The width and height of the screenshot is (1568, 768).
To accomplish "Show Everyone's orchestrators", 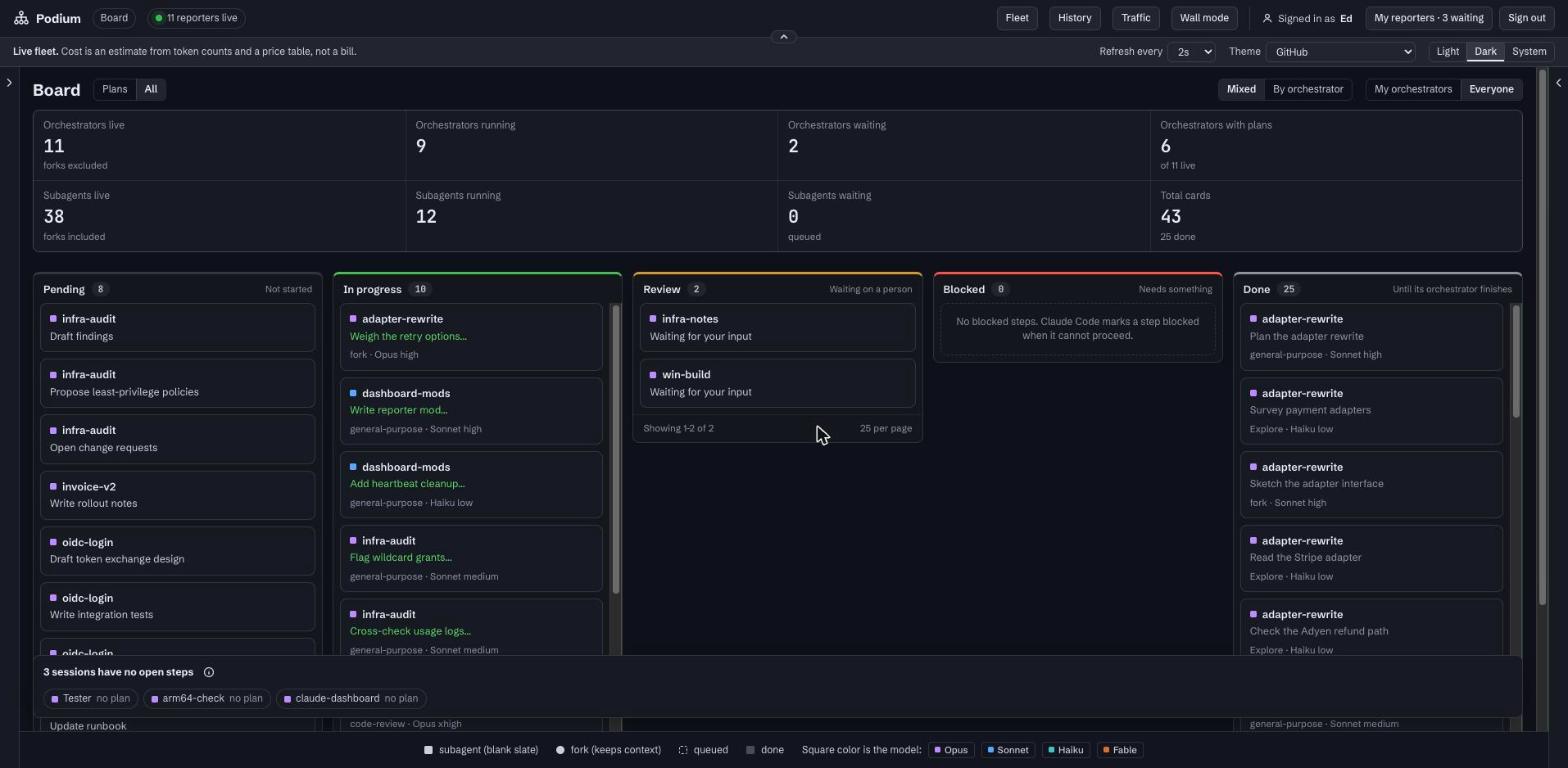I will (1491, 89).
